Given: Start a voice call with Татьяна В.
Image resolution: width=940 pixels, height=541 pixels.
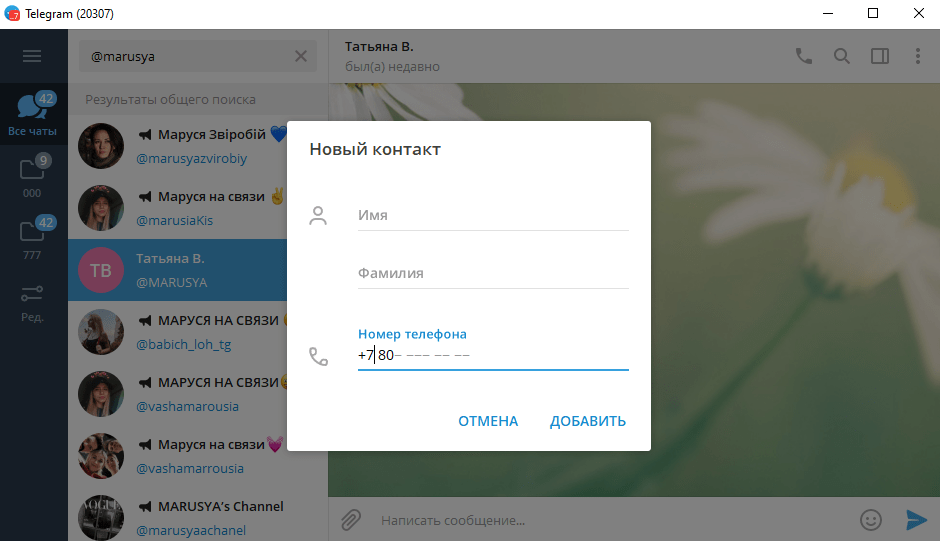Looking at the screenshot, I should pyautogui.click(x=803, y=56).
